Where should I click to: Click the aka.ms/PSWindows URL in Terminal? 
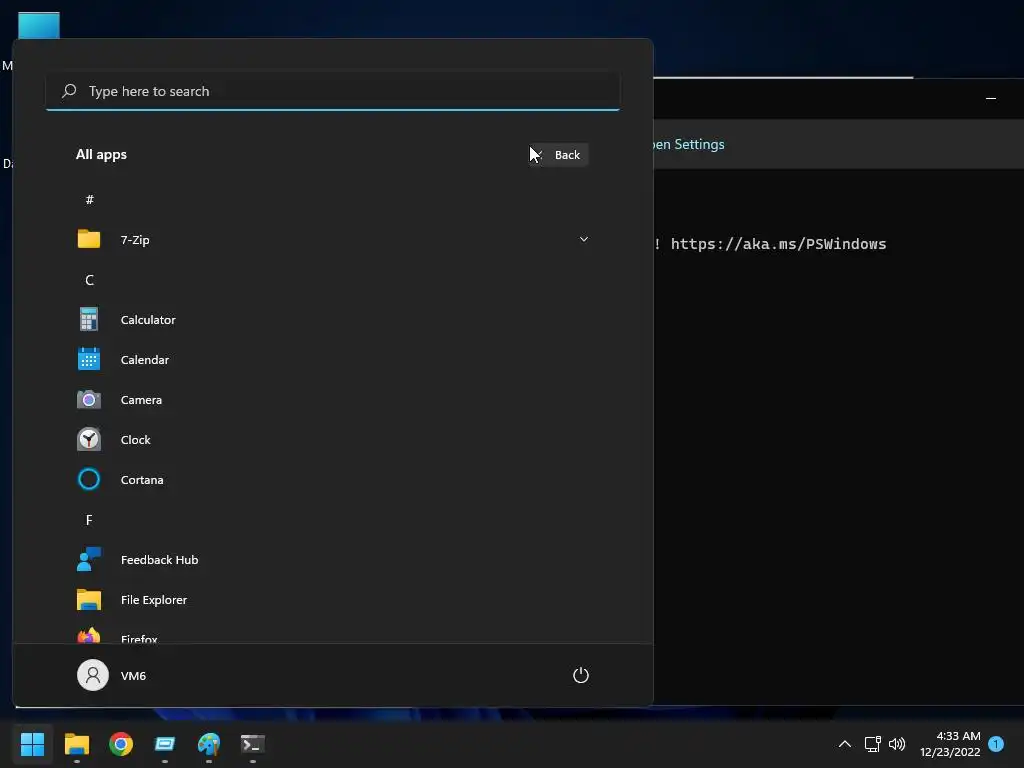(x=778, y=244)
